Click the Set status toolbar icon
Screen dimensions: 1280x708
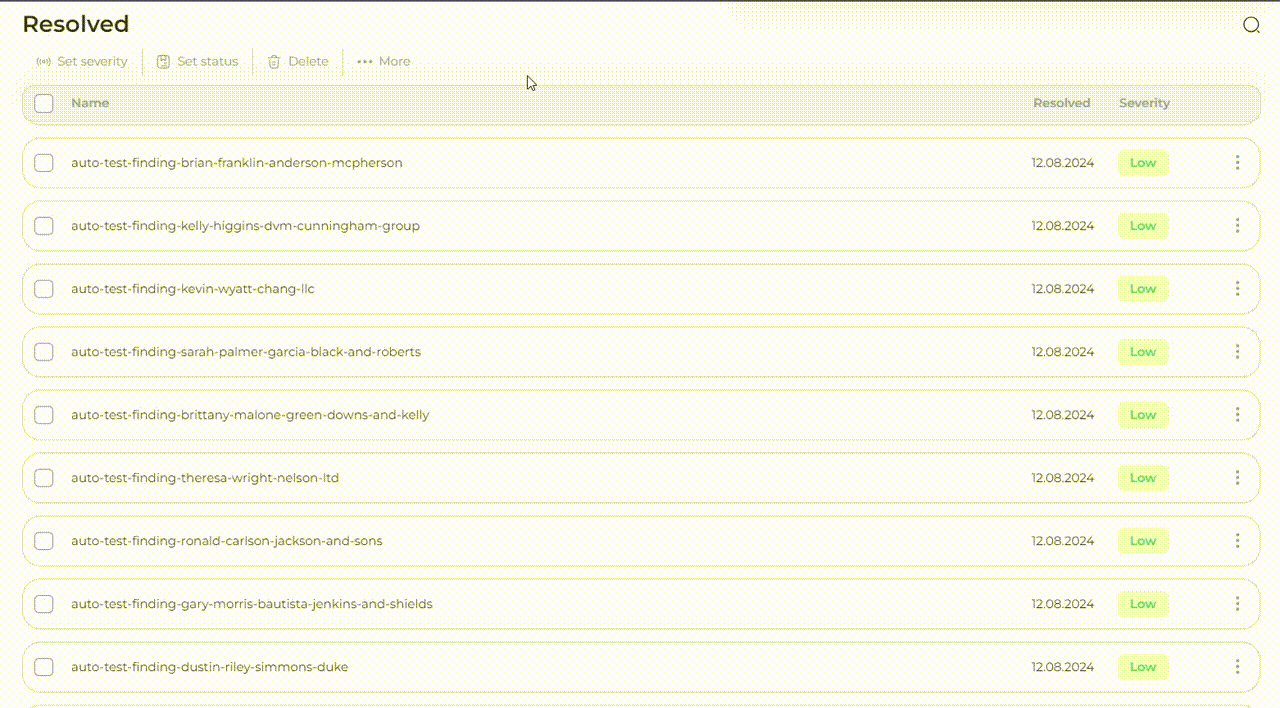coord(163,62)
